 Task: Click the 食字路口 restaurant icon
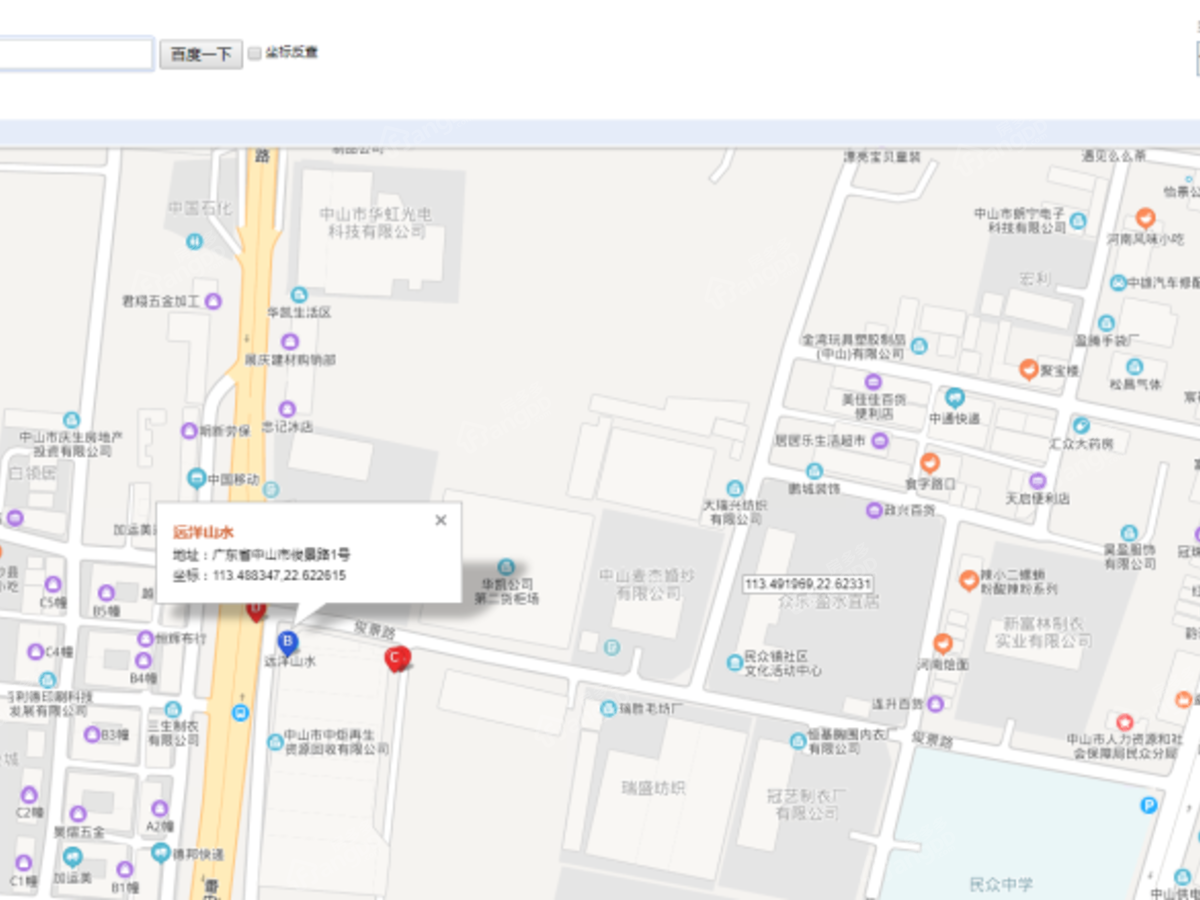coord(929,463)
